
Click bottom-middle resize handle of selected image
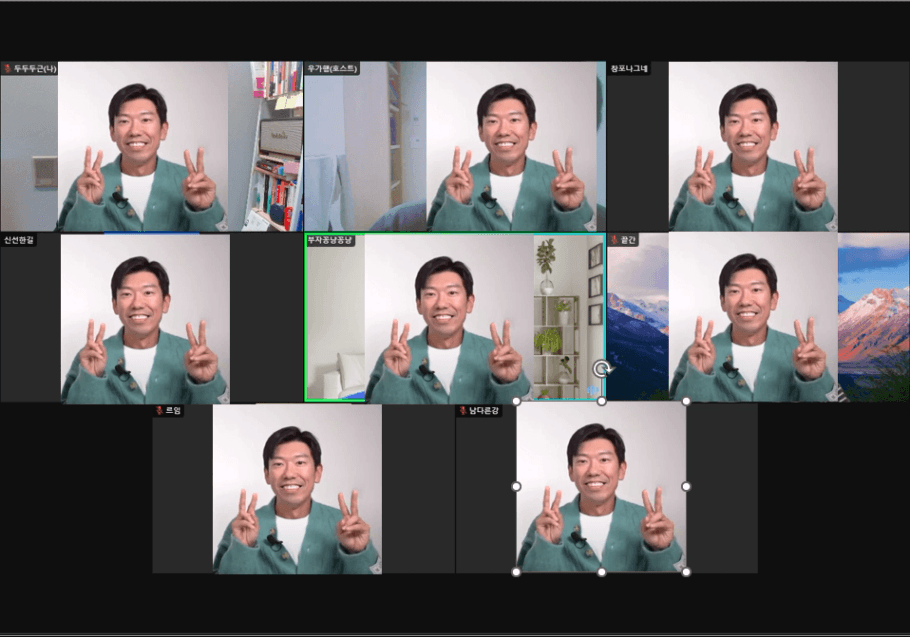pos(601,572)
